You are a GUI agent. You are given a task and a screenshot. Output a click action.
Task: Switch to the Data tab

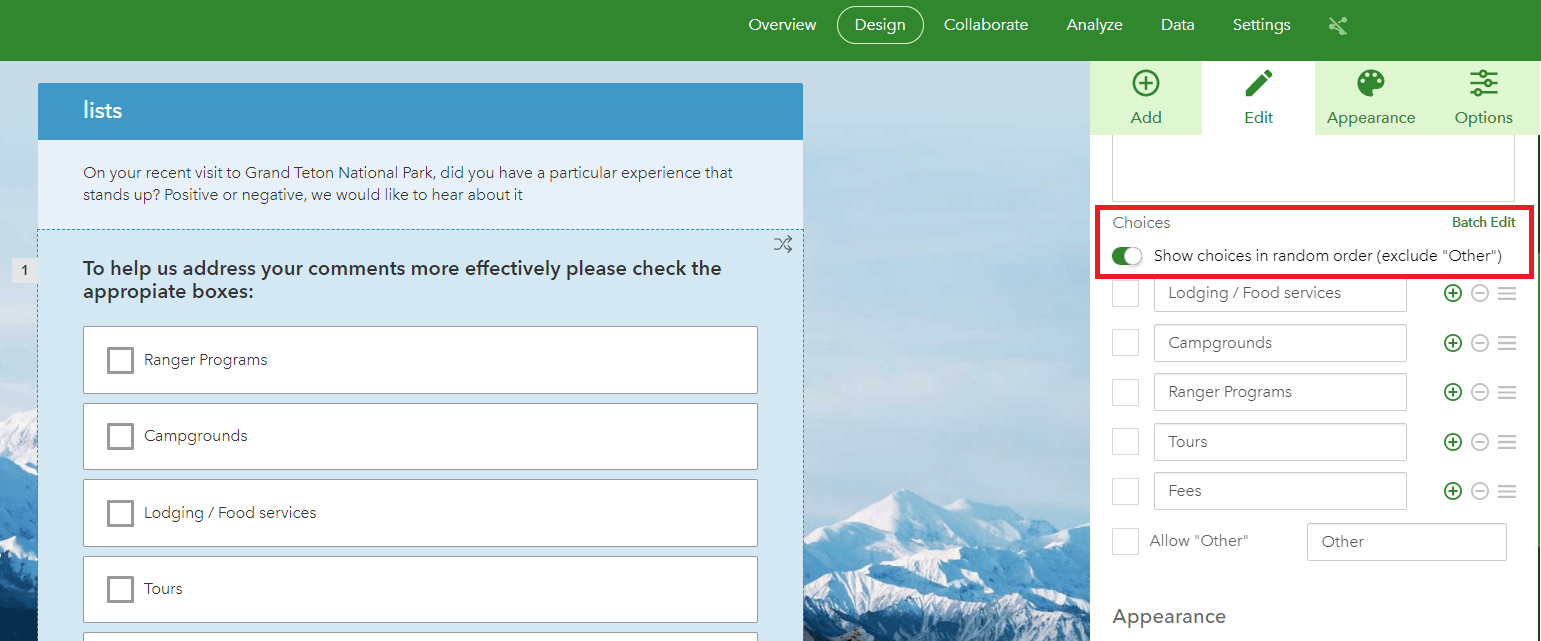click(1177, 24)
